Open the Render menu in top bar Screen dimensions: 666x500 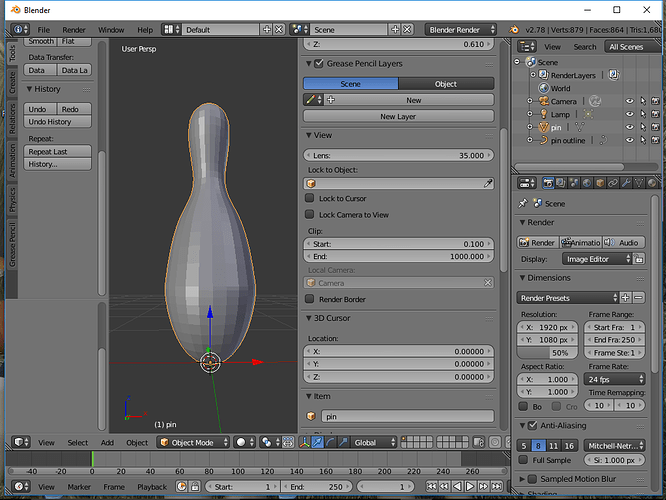[x=74, y=30]
